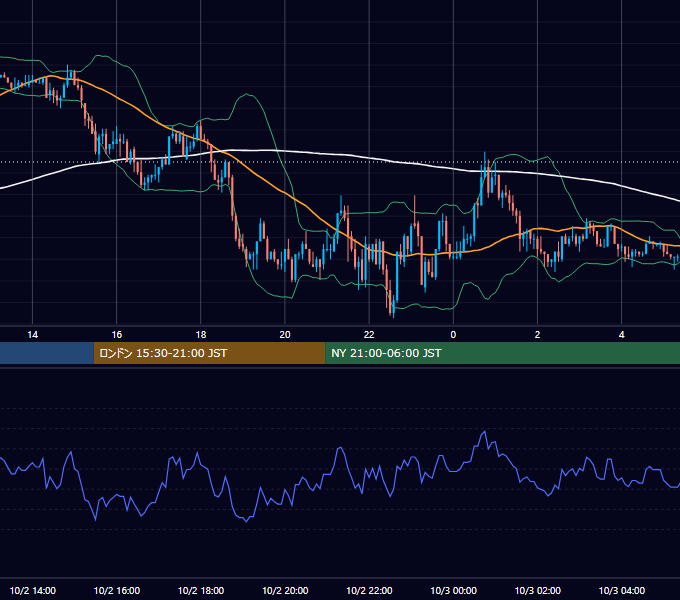Click the 10/2 14:00 date label

coord(33,590)
